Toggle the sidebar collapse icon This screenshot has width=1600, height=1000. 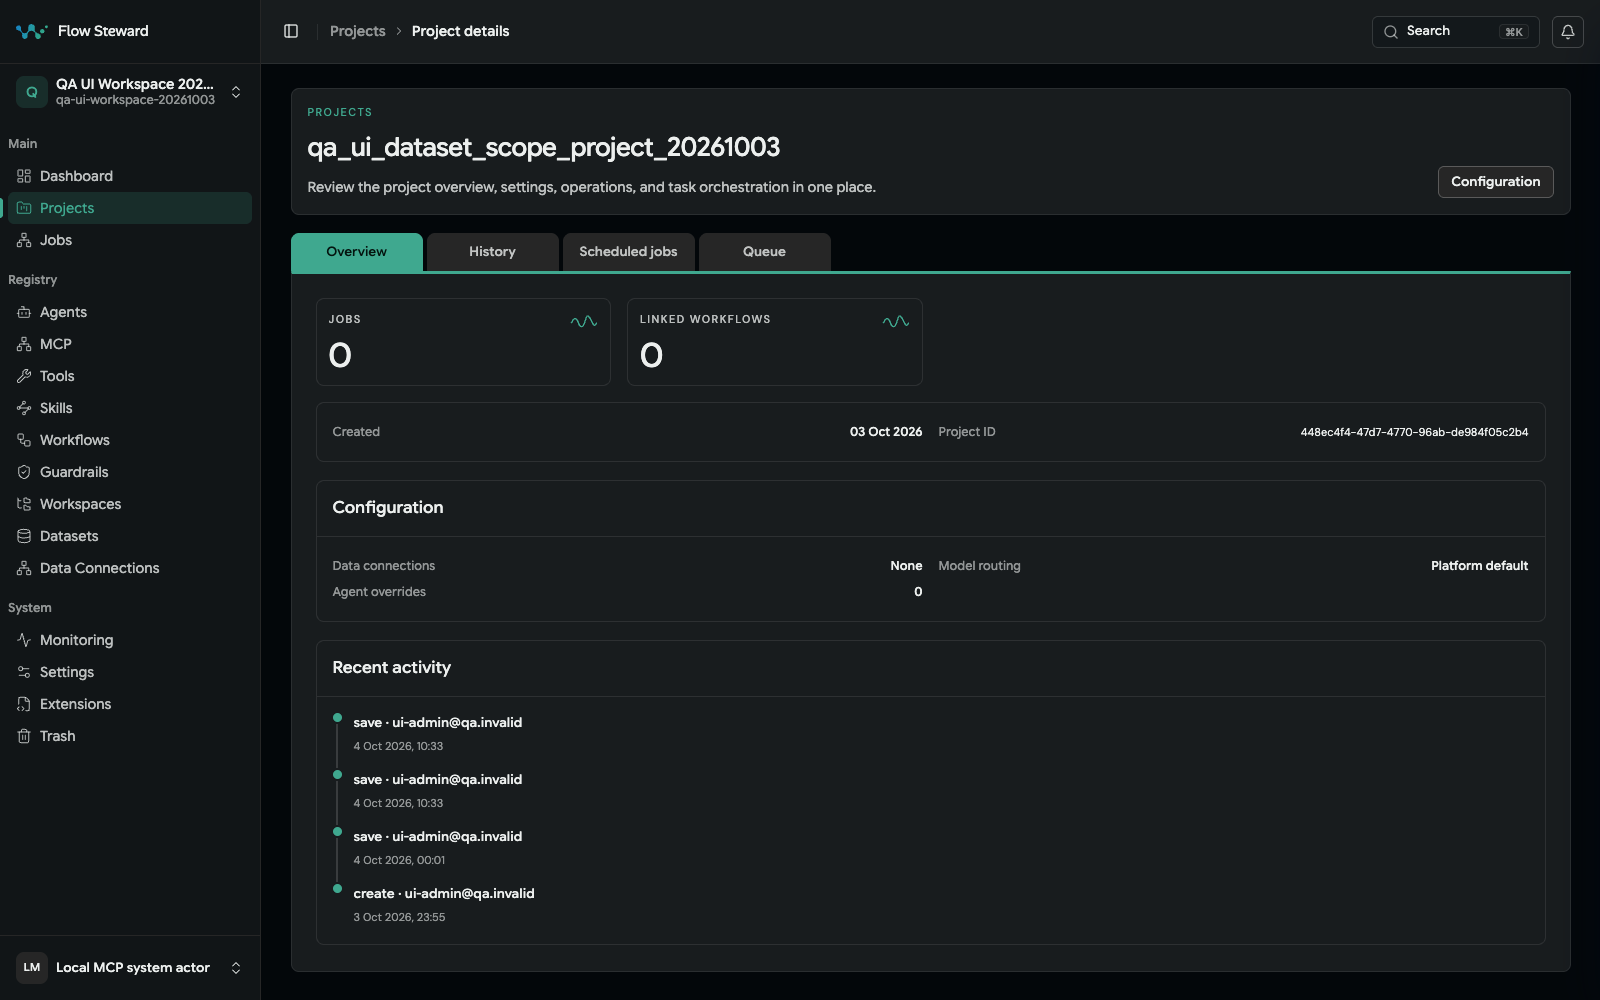tap(291, 31)
